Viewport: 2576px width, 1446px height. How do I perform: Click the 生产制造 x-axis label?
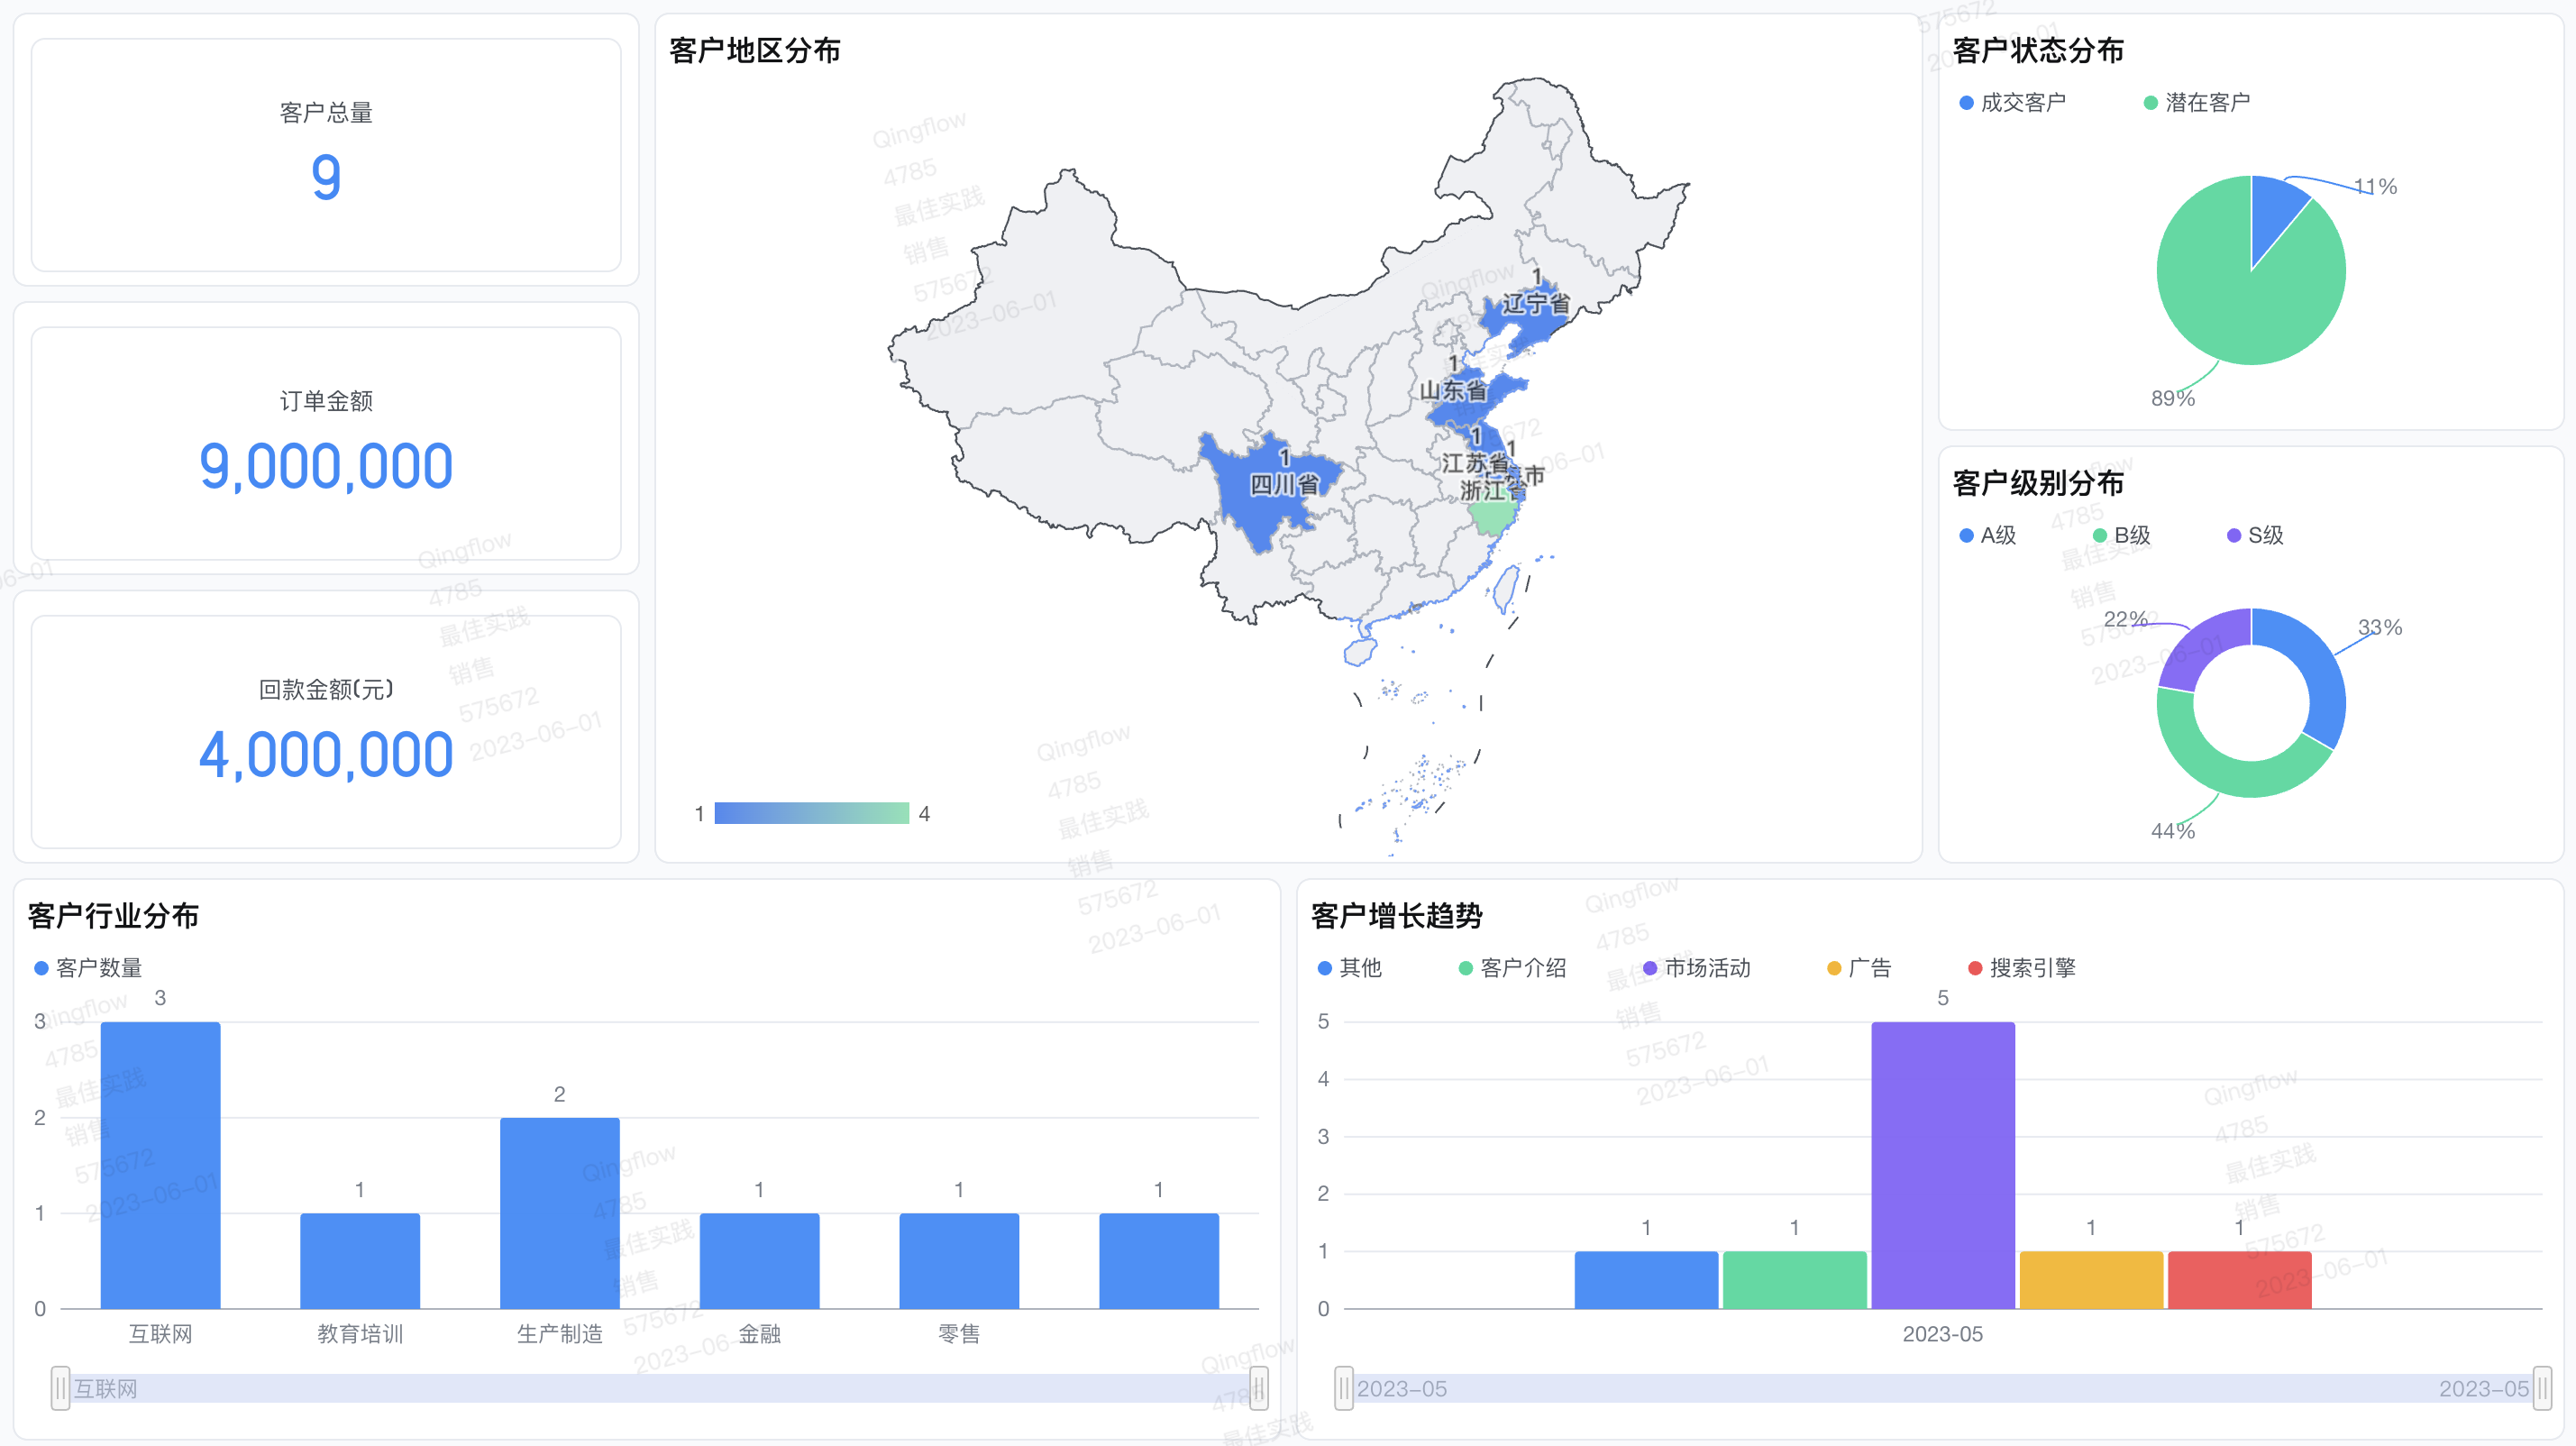[560, 1334]
